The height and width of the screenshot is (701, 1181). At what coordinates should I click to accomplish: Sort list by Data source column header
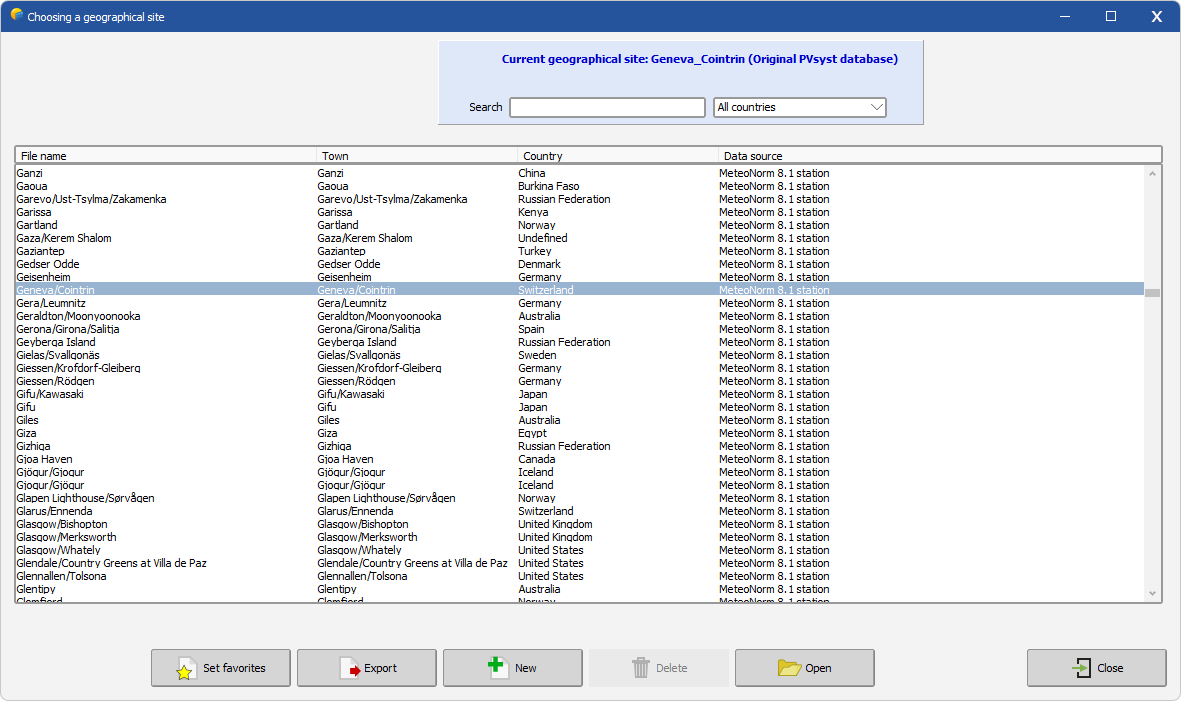pyautogui.click(x=938, y=156)
